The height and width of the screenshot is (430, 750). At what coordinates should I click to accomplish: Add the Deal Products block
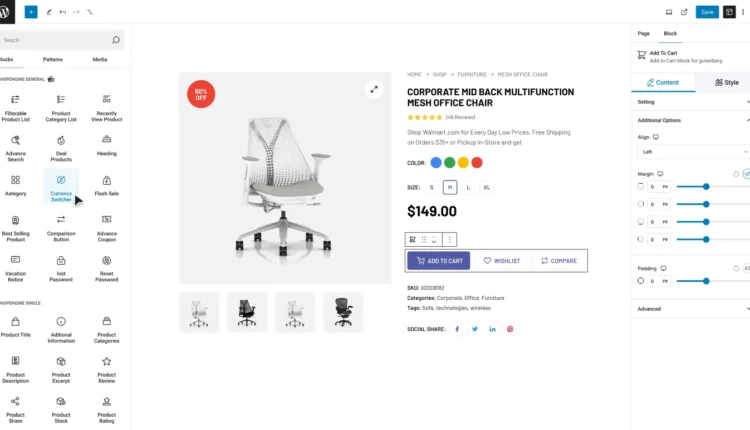click(61, 148)
